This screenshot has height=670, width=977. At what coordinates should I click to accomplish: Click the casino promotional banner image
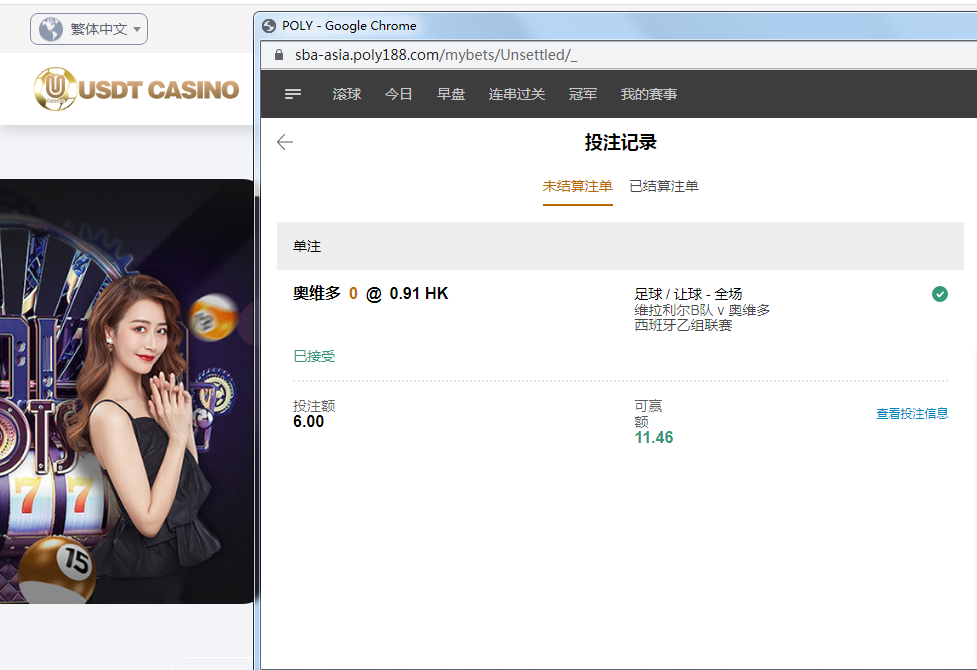point(127,391)
